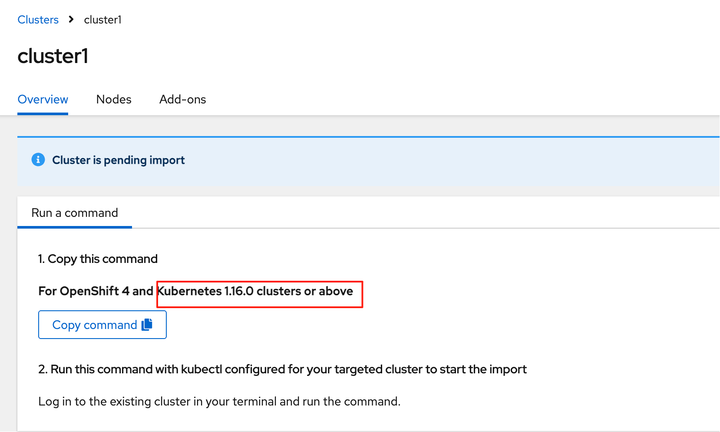Screen dimensions: 720x432
Task: Click the '2. Run this command' step title
Action: pos(282,369)
